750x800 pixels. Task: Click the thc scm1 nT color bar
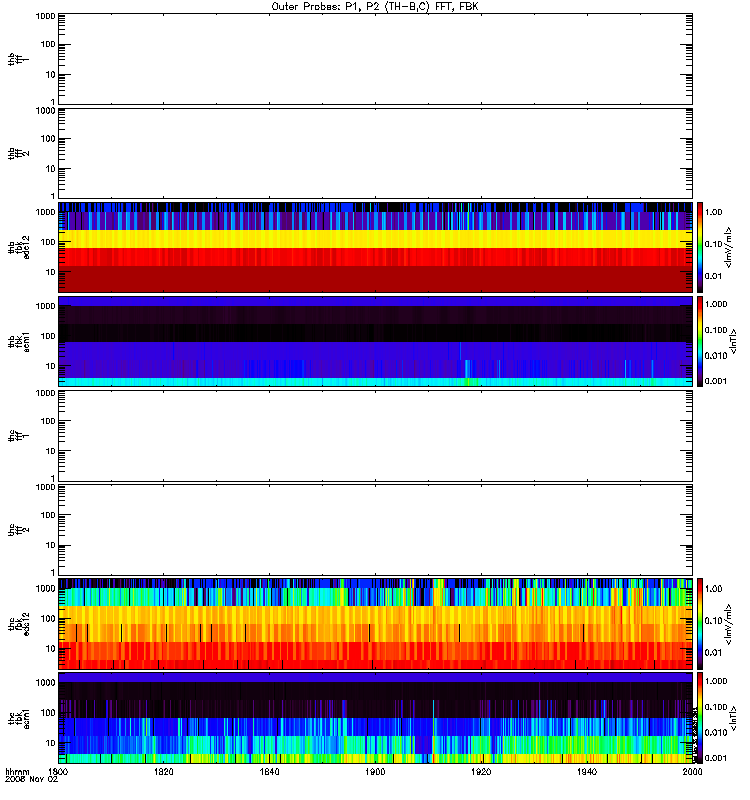(700, 718)
